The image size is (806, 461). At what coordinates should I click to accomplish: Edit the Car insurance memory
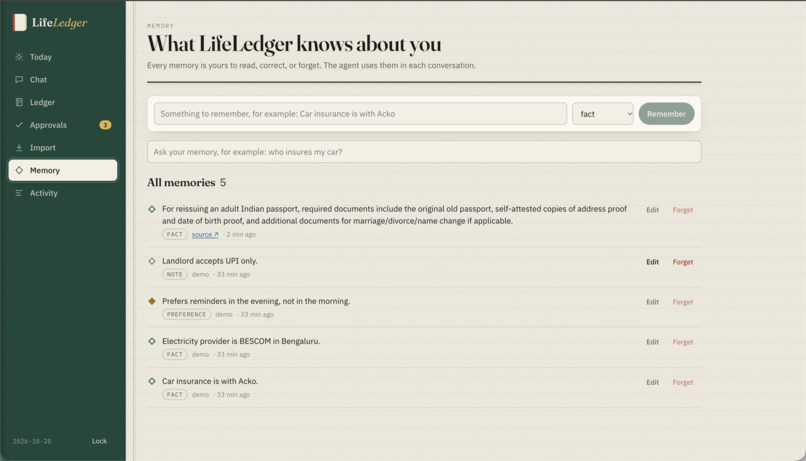click(652, 382)
